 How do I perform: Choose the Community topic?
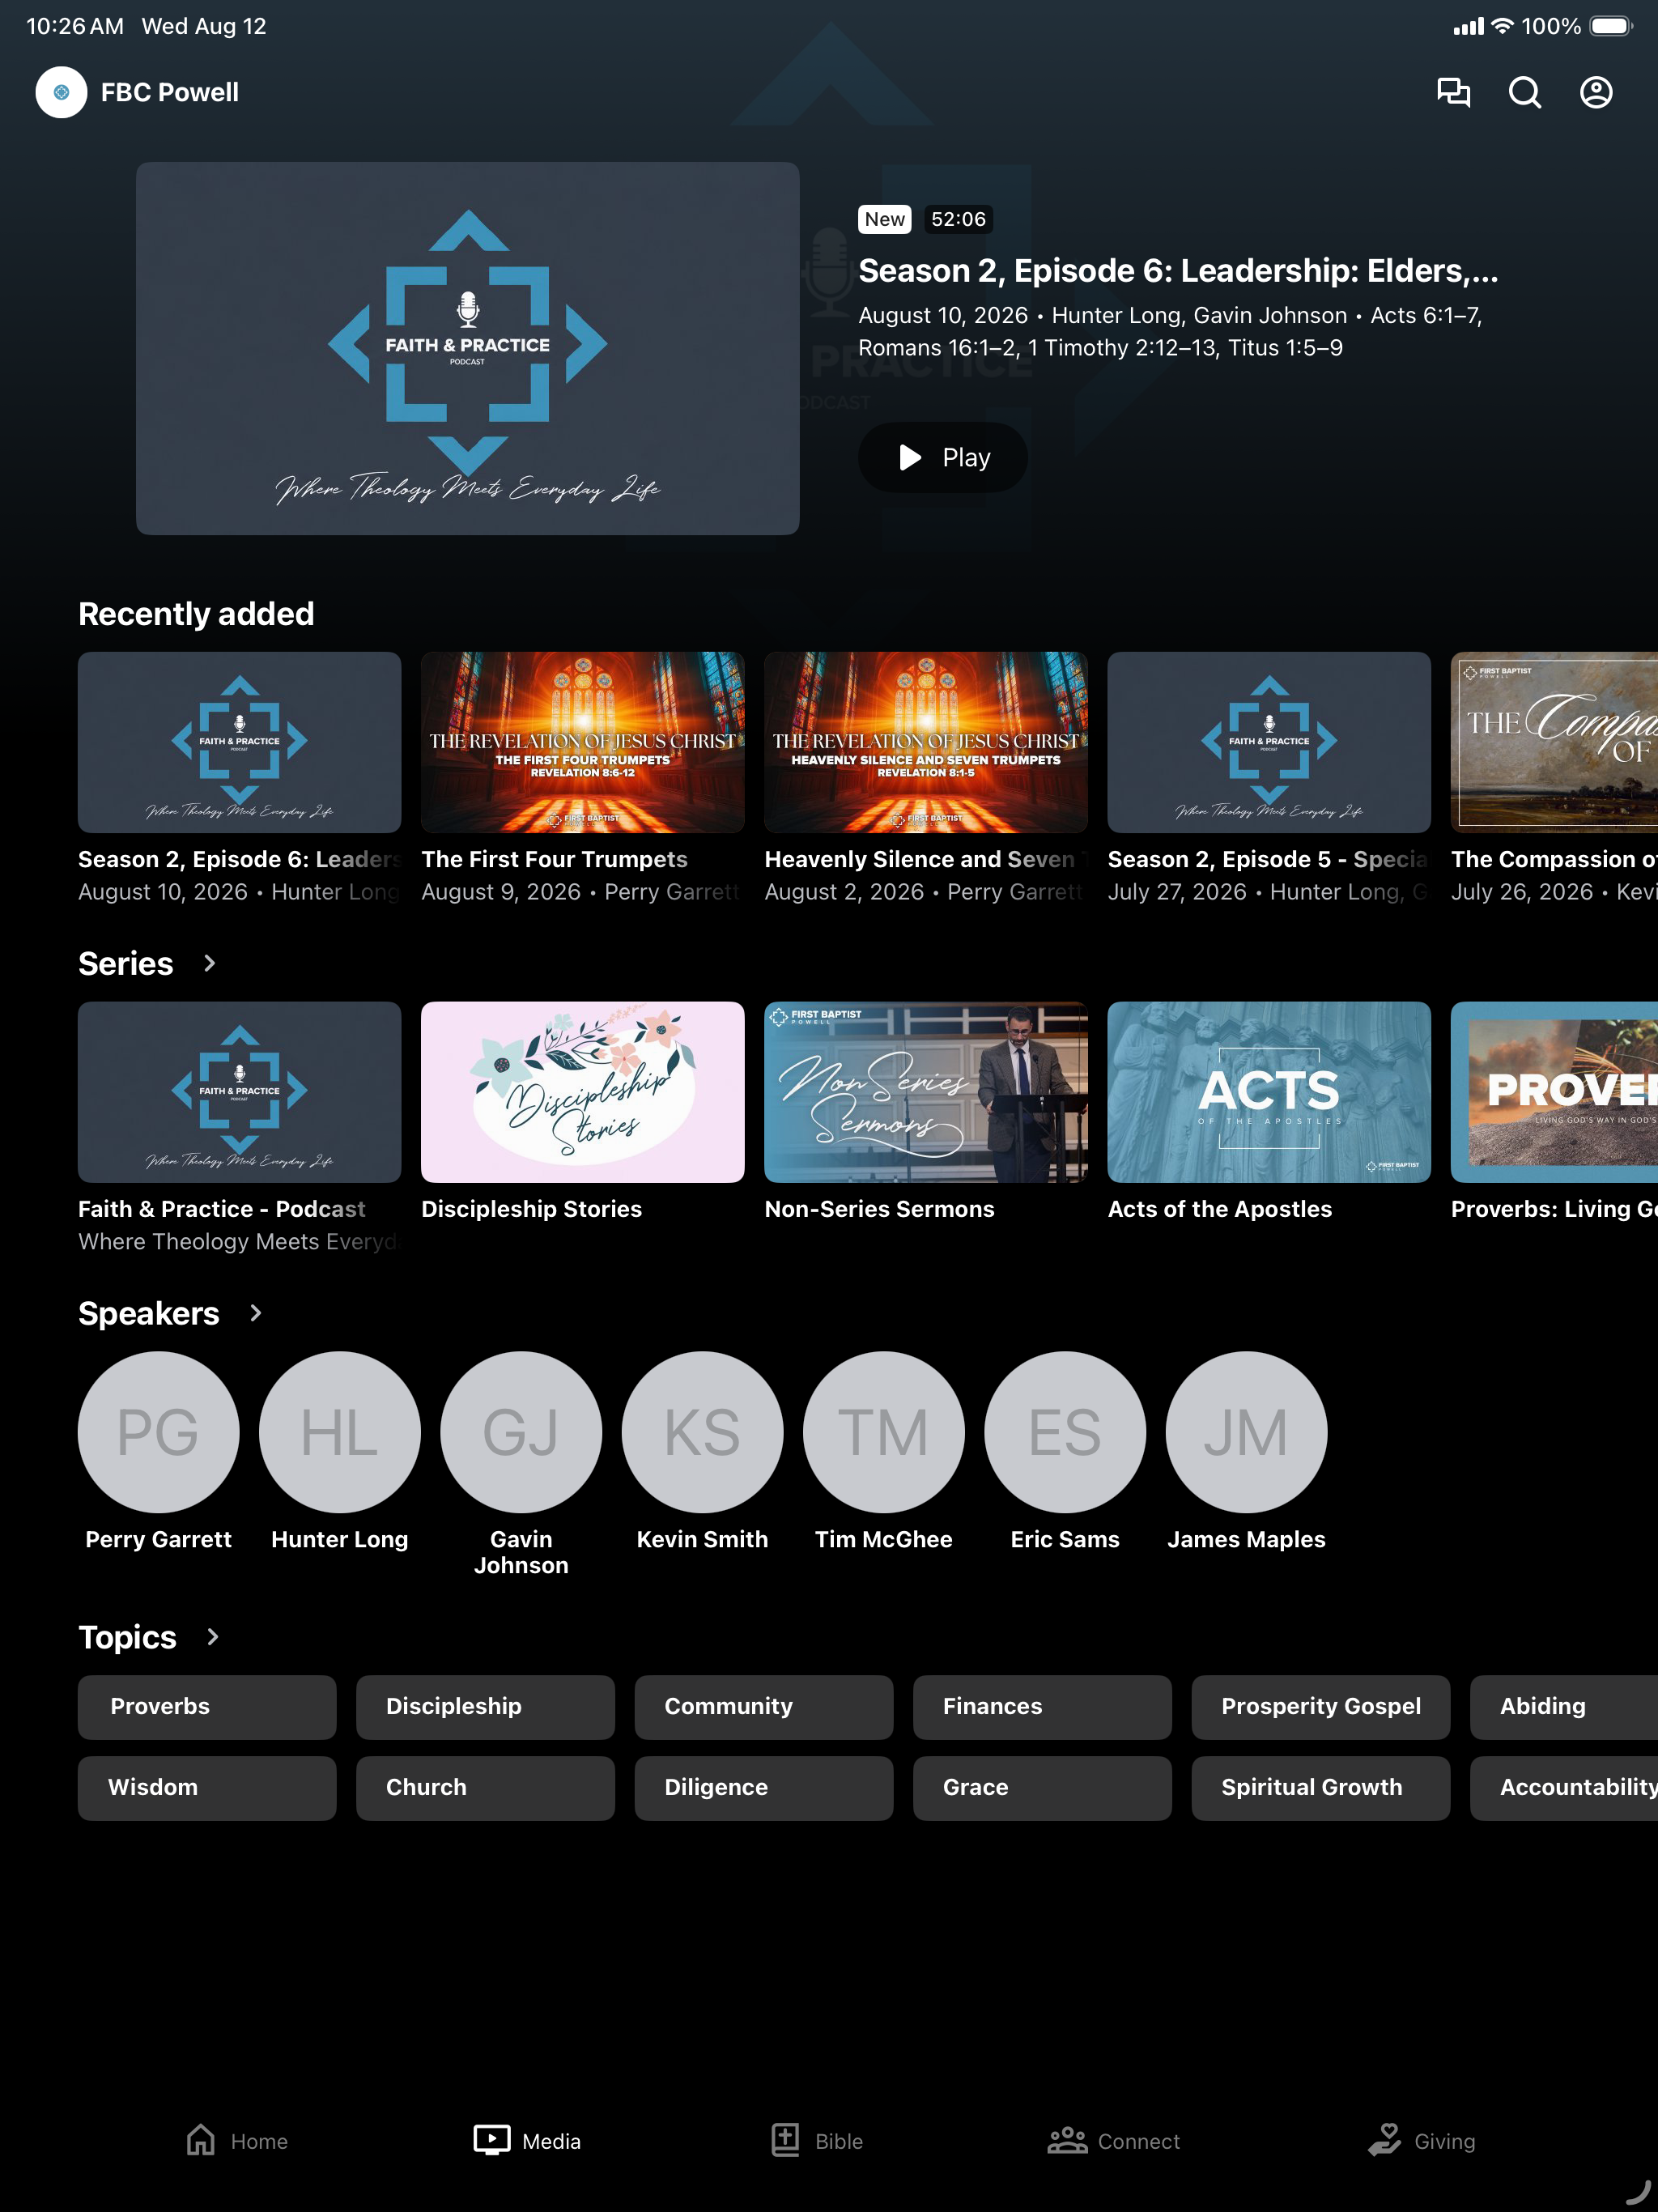[x=763, y=1707]
